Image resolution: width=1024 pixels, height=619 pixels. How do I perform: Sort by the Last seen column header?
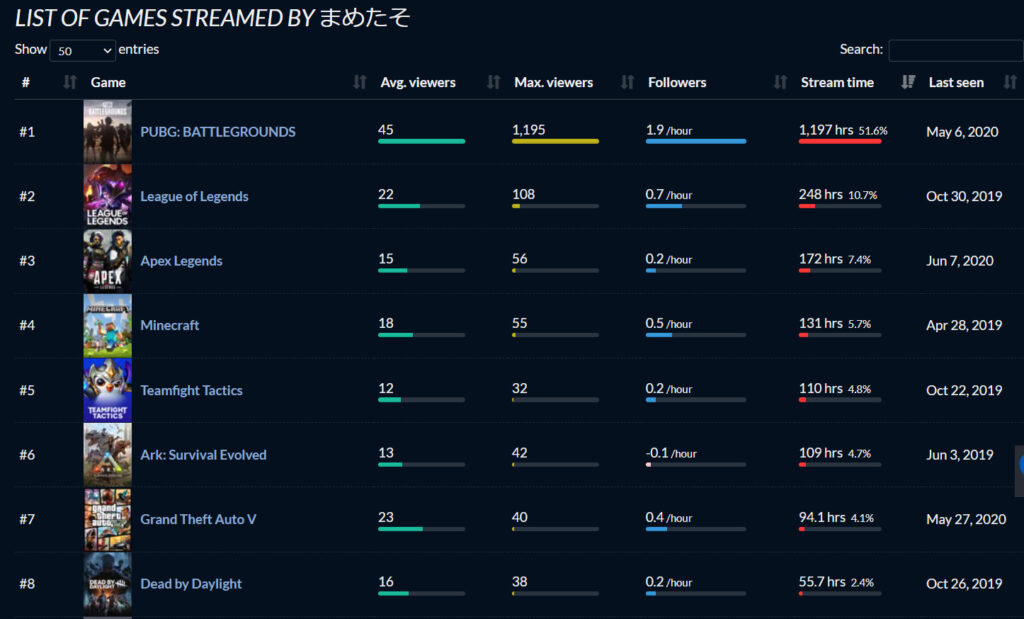[x=956, y=83]
